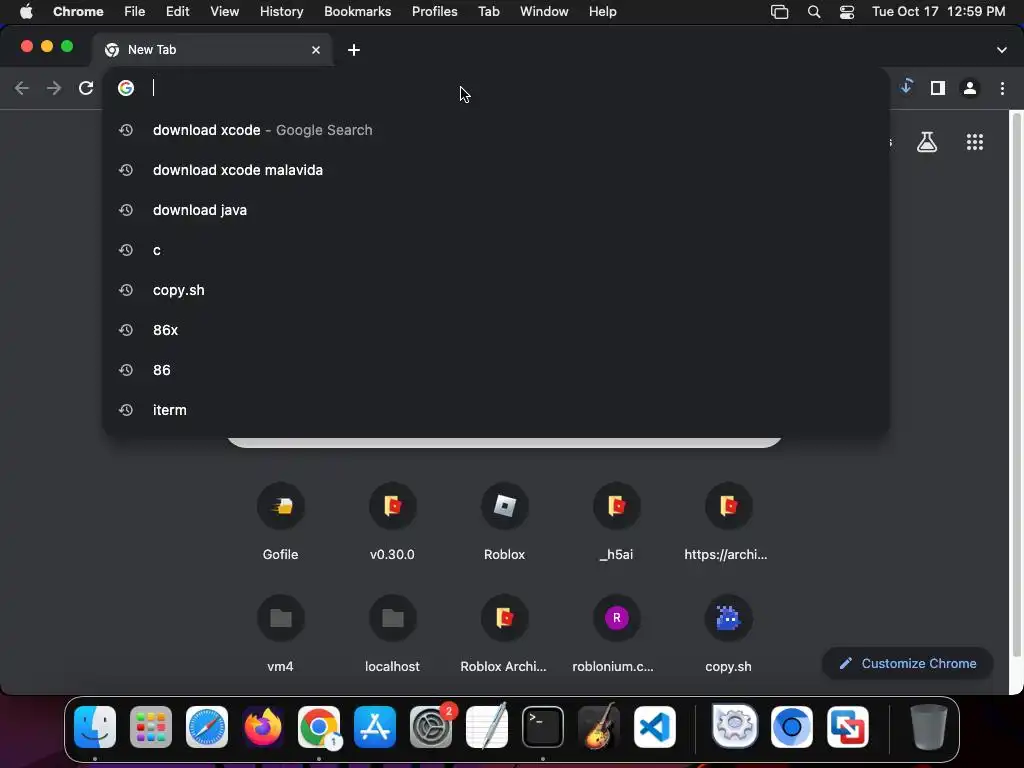Open the Google apps grid

coord(974,142)
